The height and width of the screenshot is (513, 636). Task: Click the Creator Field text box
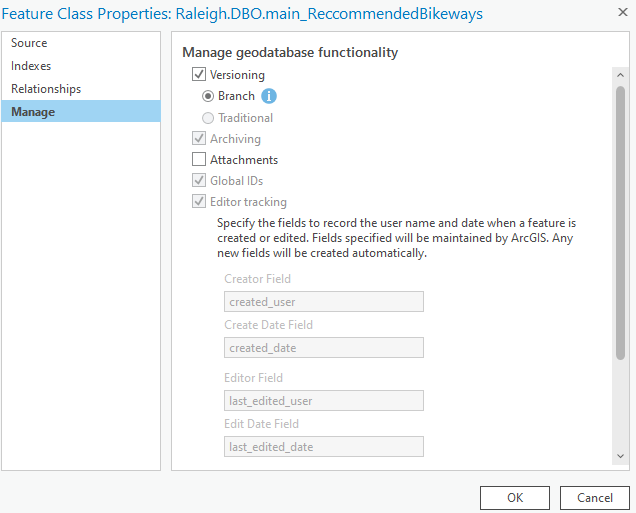click(324, 302)
